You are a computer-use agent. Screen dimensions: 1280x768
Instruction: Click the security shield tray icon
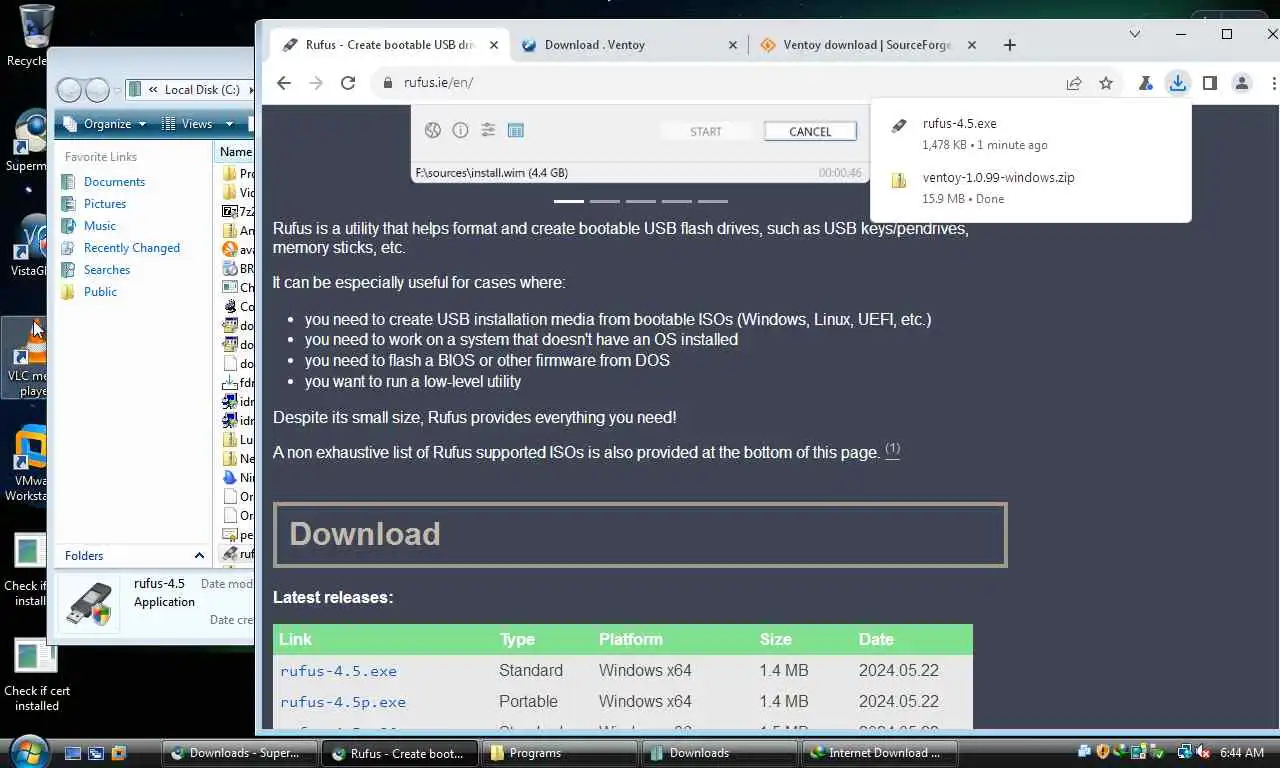click(x=1103, y=752)
